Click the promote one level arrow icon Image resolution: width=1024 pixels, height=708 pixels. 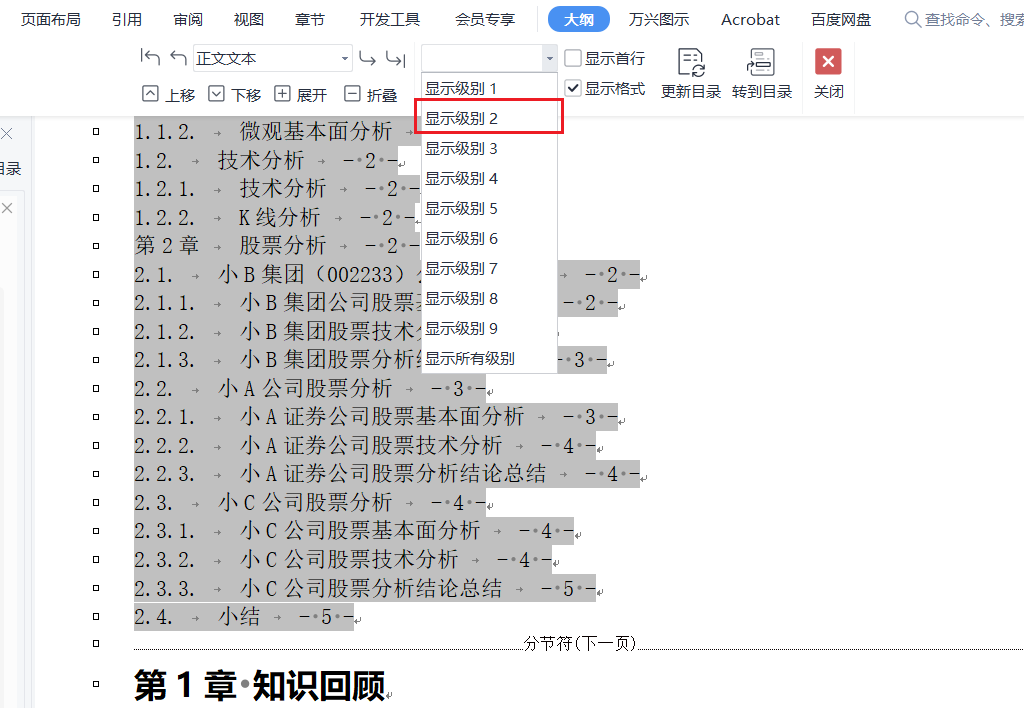point(178,58)
